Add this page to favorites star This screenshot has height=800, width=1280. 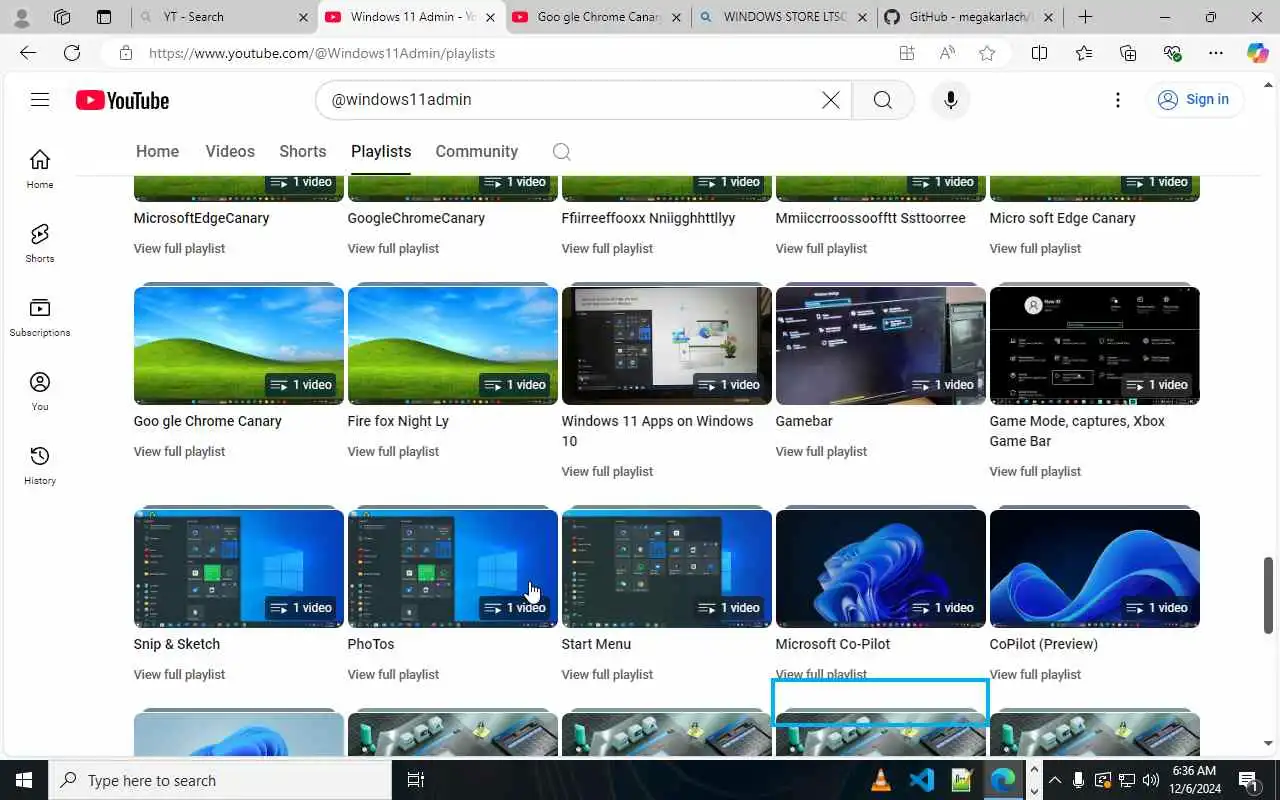(x=987, y=53)
